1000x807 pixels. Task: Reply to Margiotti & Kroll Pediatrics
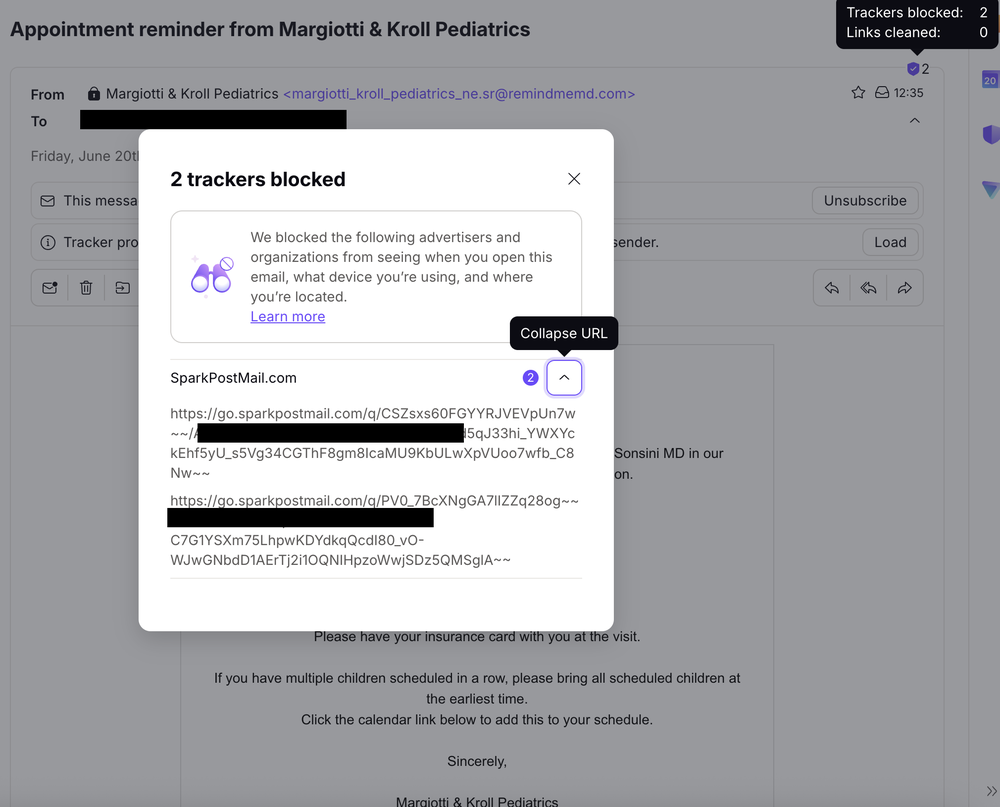click(x=831, y=287)
